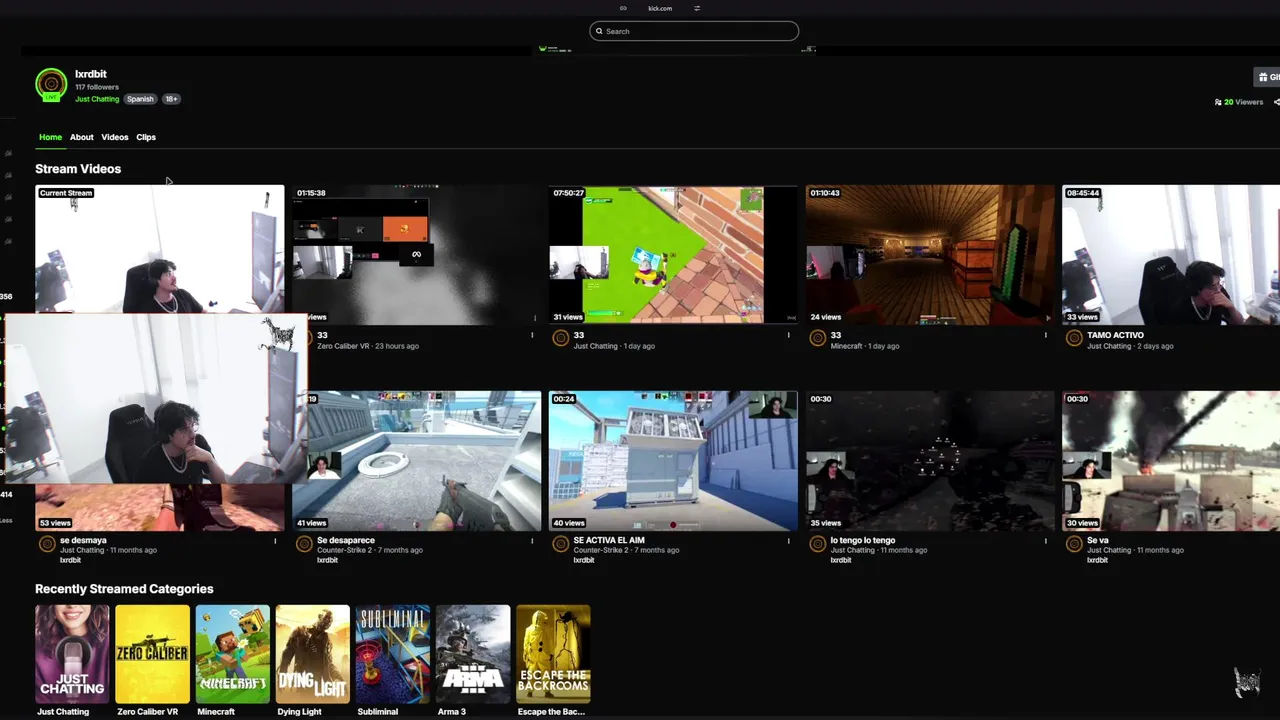Viewport: 1280px width, 720px height.
Task: Click channel avatar beside se desmaya title
Action: point(47,544)
